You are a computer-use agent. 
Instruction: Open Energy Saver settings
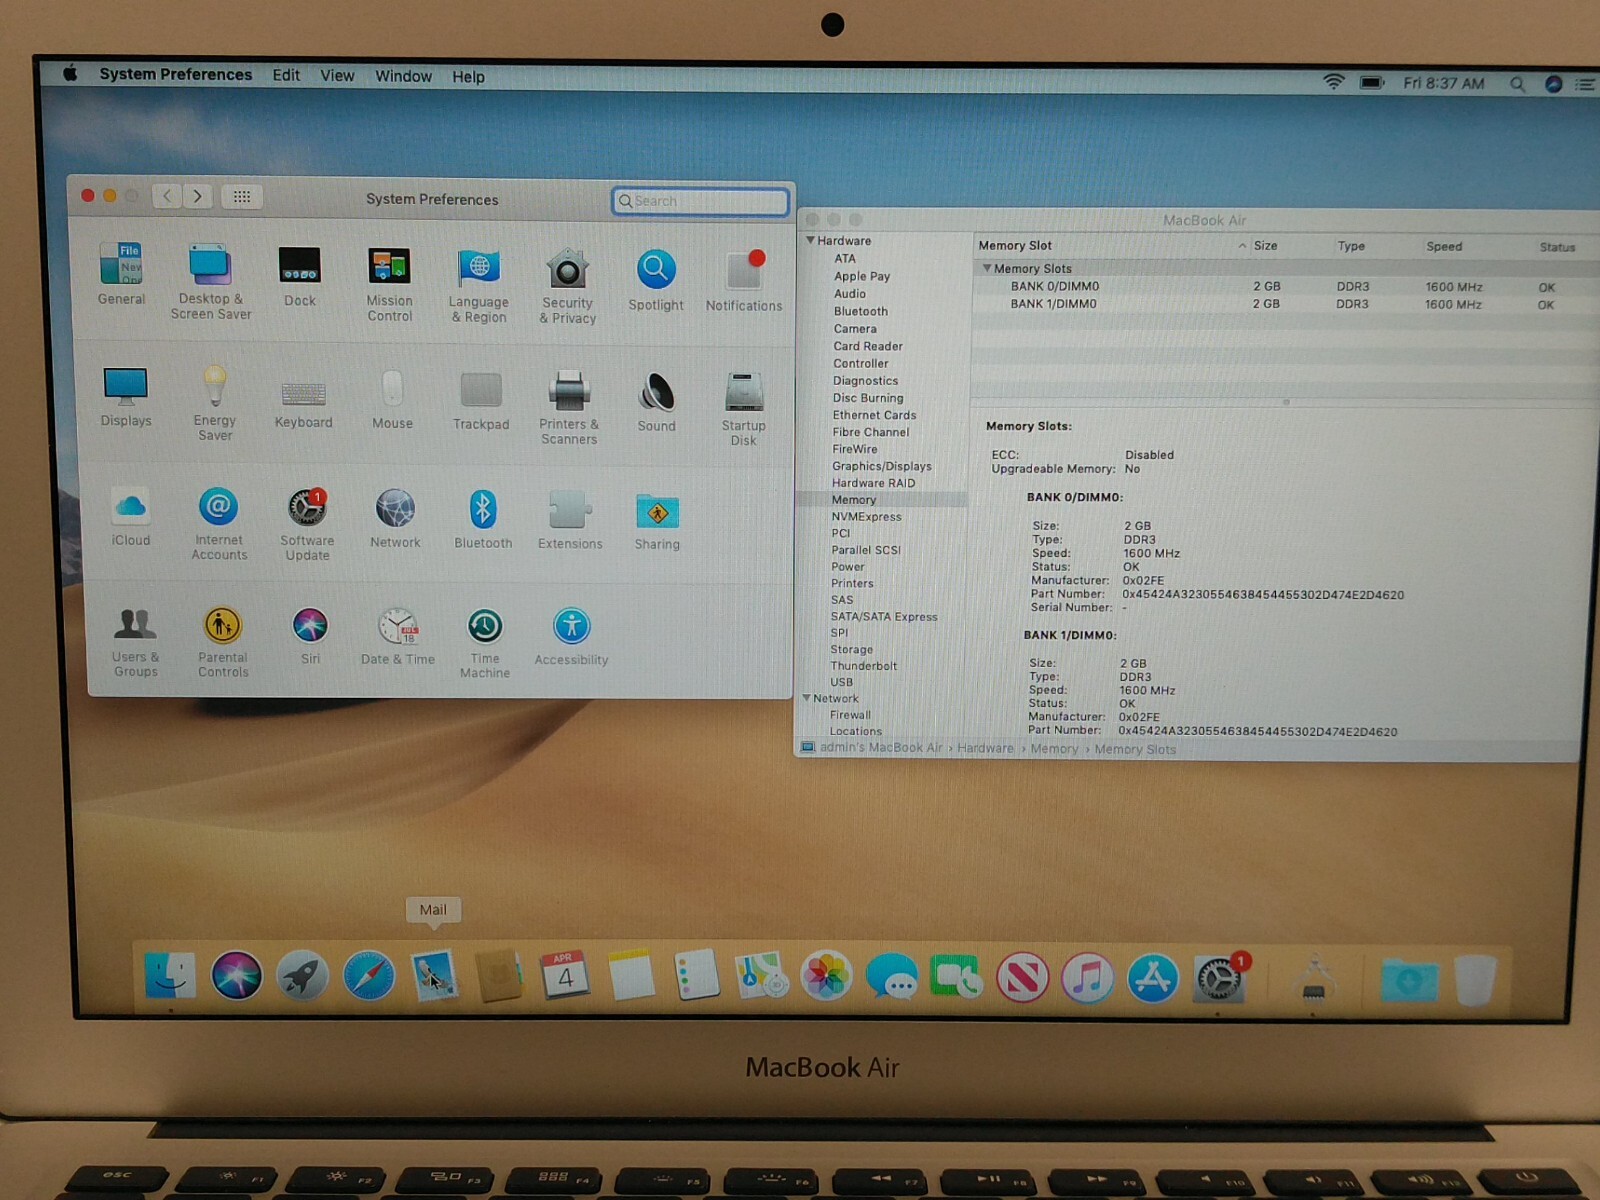pos(215,403)
